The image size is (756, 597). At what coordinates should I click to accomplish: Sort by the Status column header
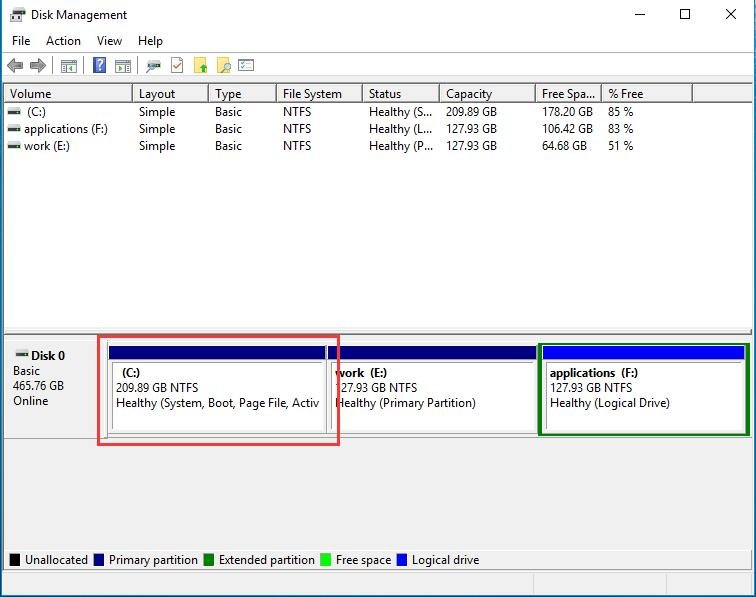(401, 94)
